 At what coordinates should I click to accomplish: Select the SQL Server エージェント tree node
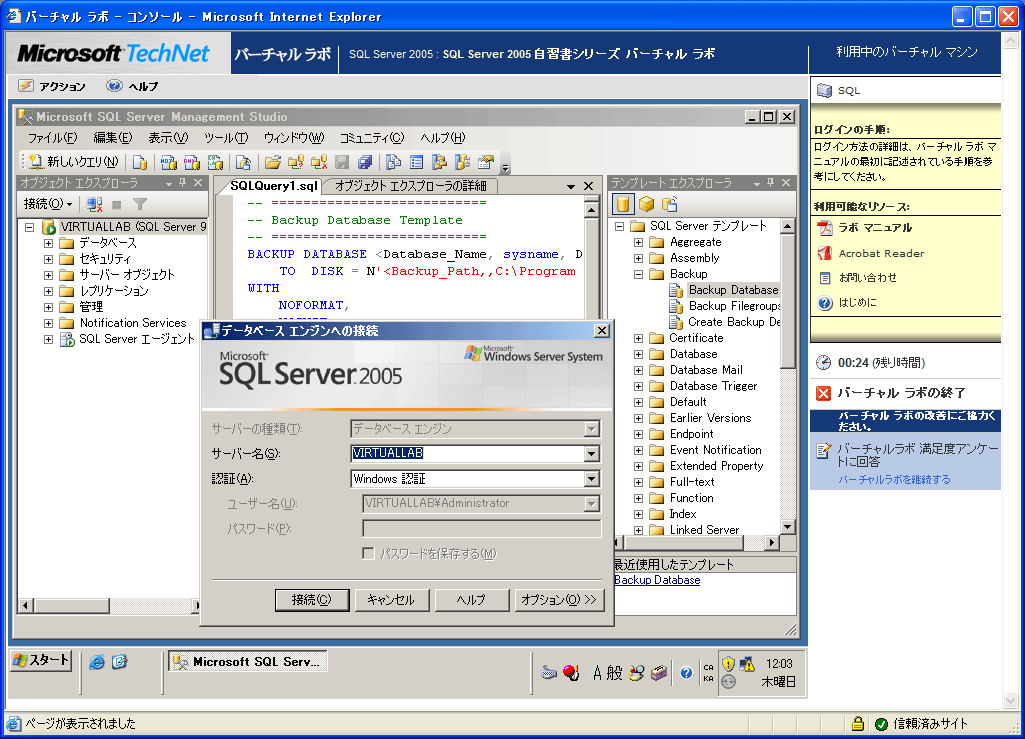137,339
